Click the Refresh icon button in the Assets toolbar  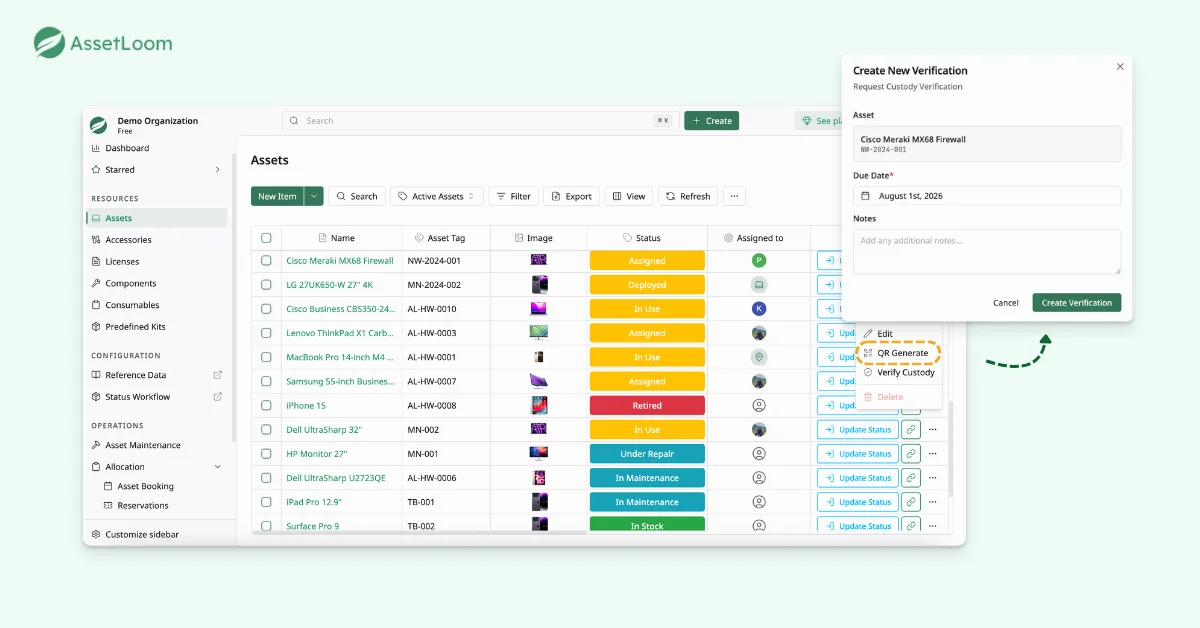point(688,196)
